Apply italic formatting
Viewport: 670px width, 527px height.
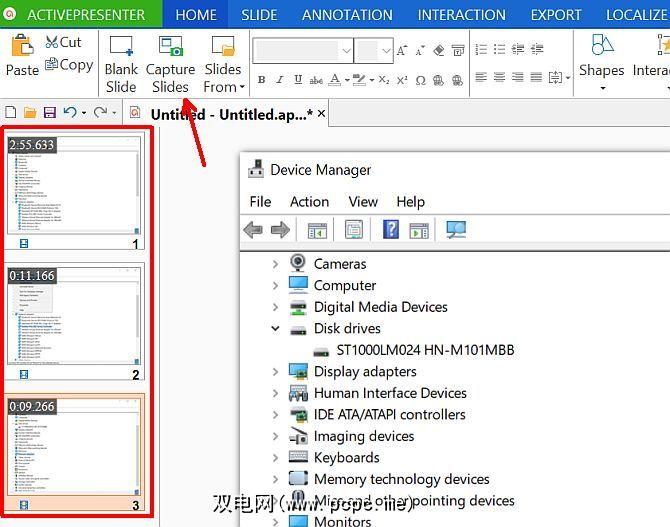[x=280, y=79]
